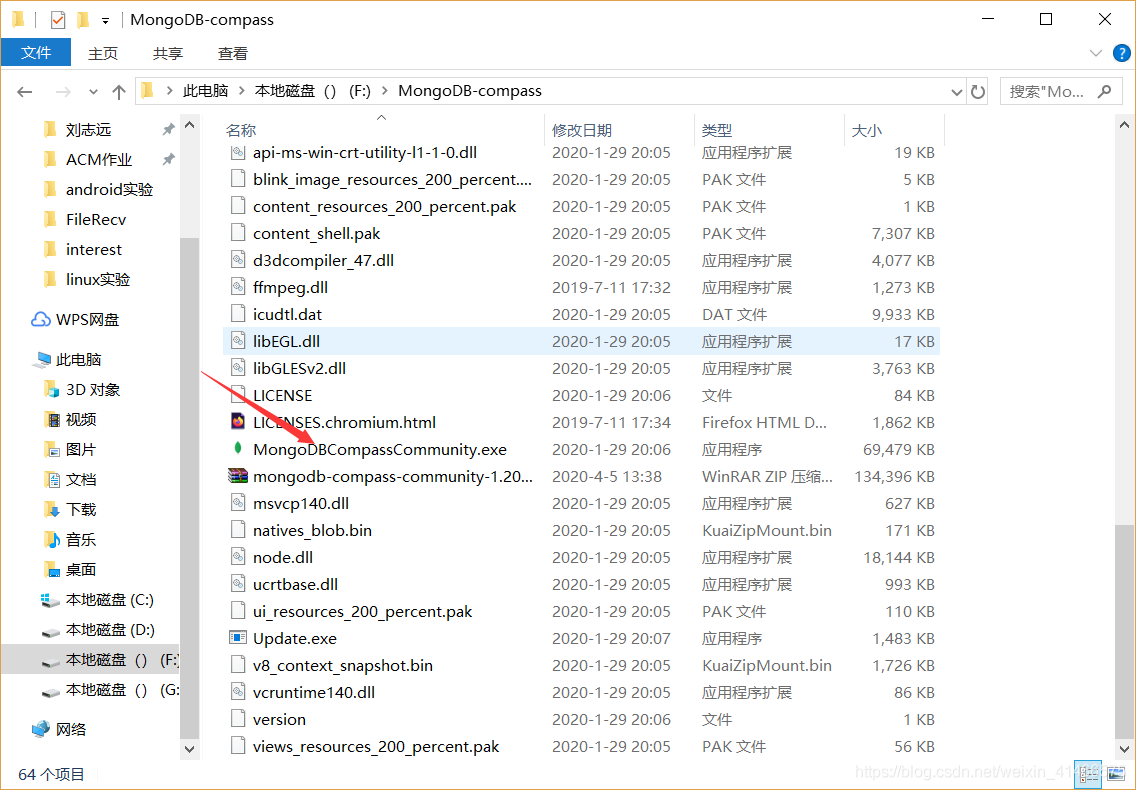The width and height of the screenshot is (1136, 790).
Task: Expand the ribbon with the chevron
Action: tap(1096, 53)
